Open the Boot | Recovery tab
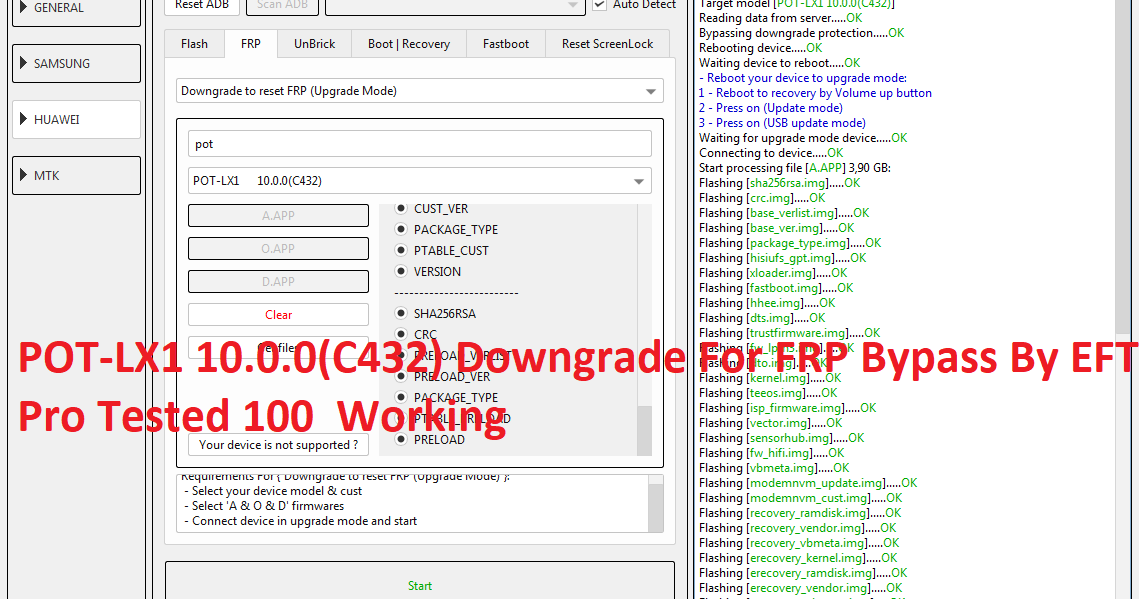Image resolution: width=1139 pixels, height=599 pixels. pyautogui.click(x=408, y=44)
